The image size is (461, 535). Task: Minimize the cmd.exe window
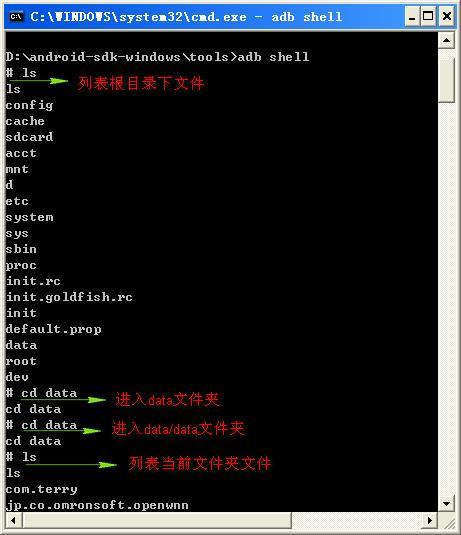(412, 16)
